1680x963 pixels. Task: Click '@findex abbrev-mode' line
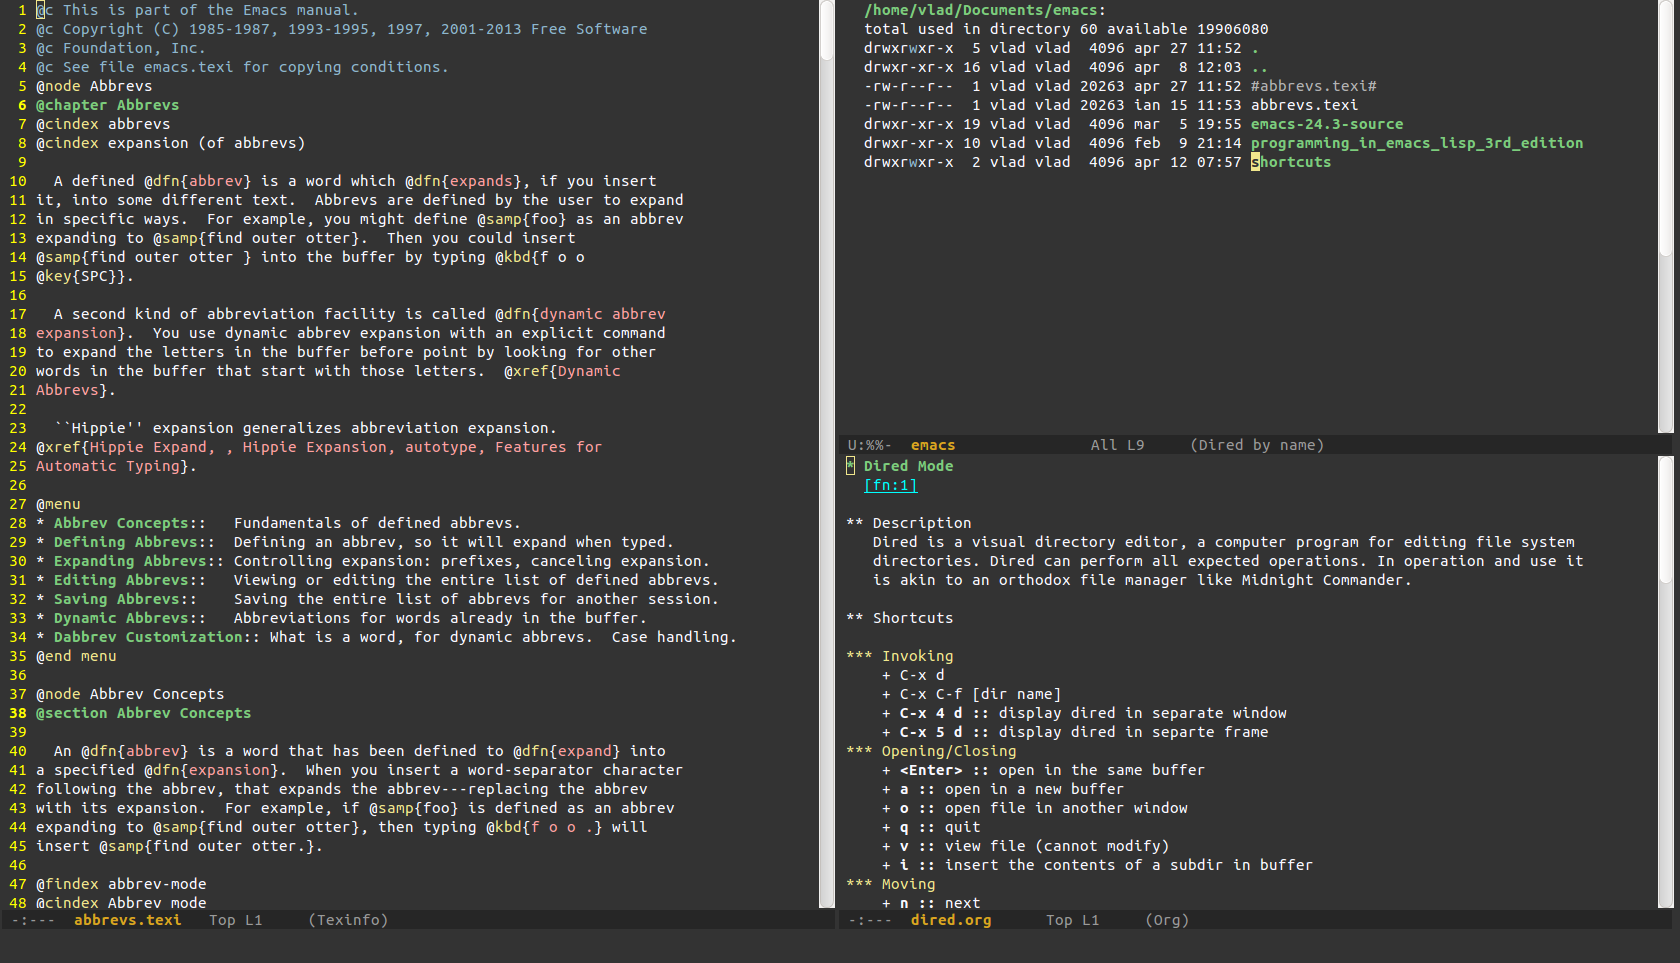pyautogui.click(x=121, y=884)
